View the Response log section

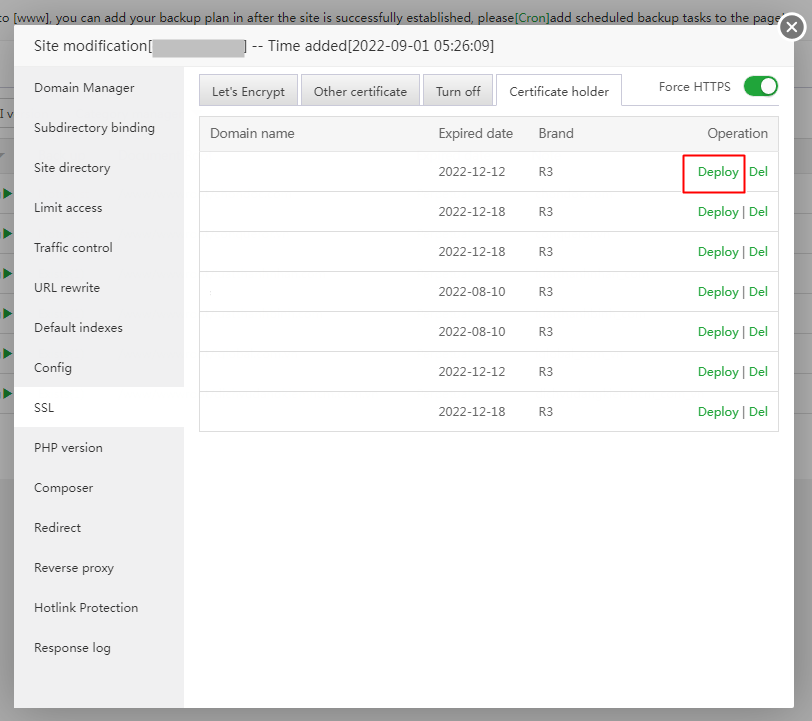[x=72, y=648]
